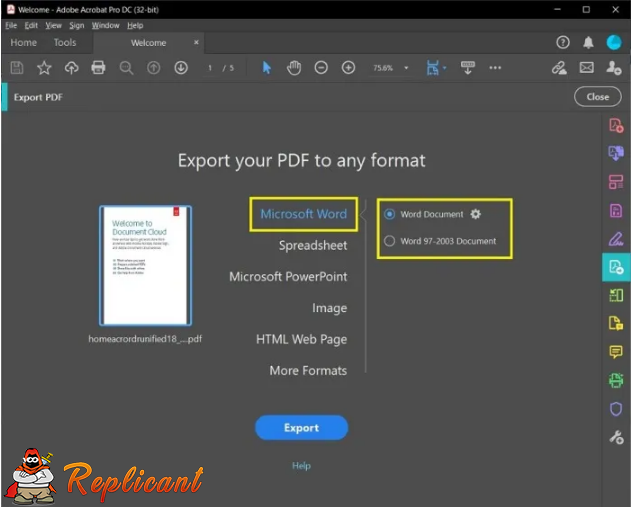Click the Fit page width icon

coord(432,68)
